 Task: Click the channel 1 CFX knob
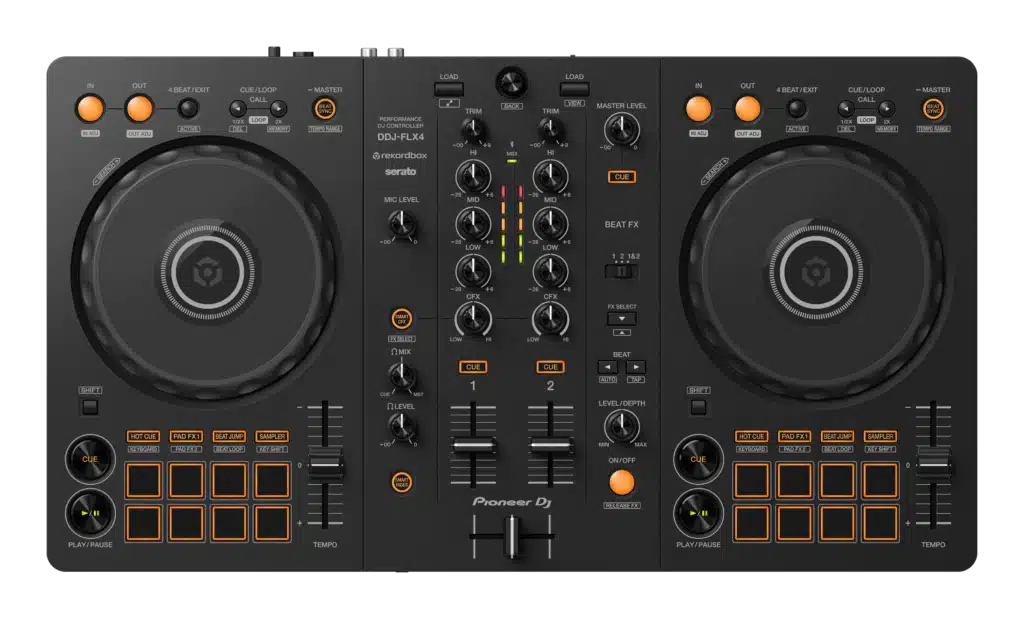[x=473, y=319]
